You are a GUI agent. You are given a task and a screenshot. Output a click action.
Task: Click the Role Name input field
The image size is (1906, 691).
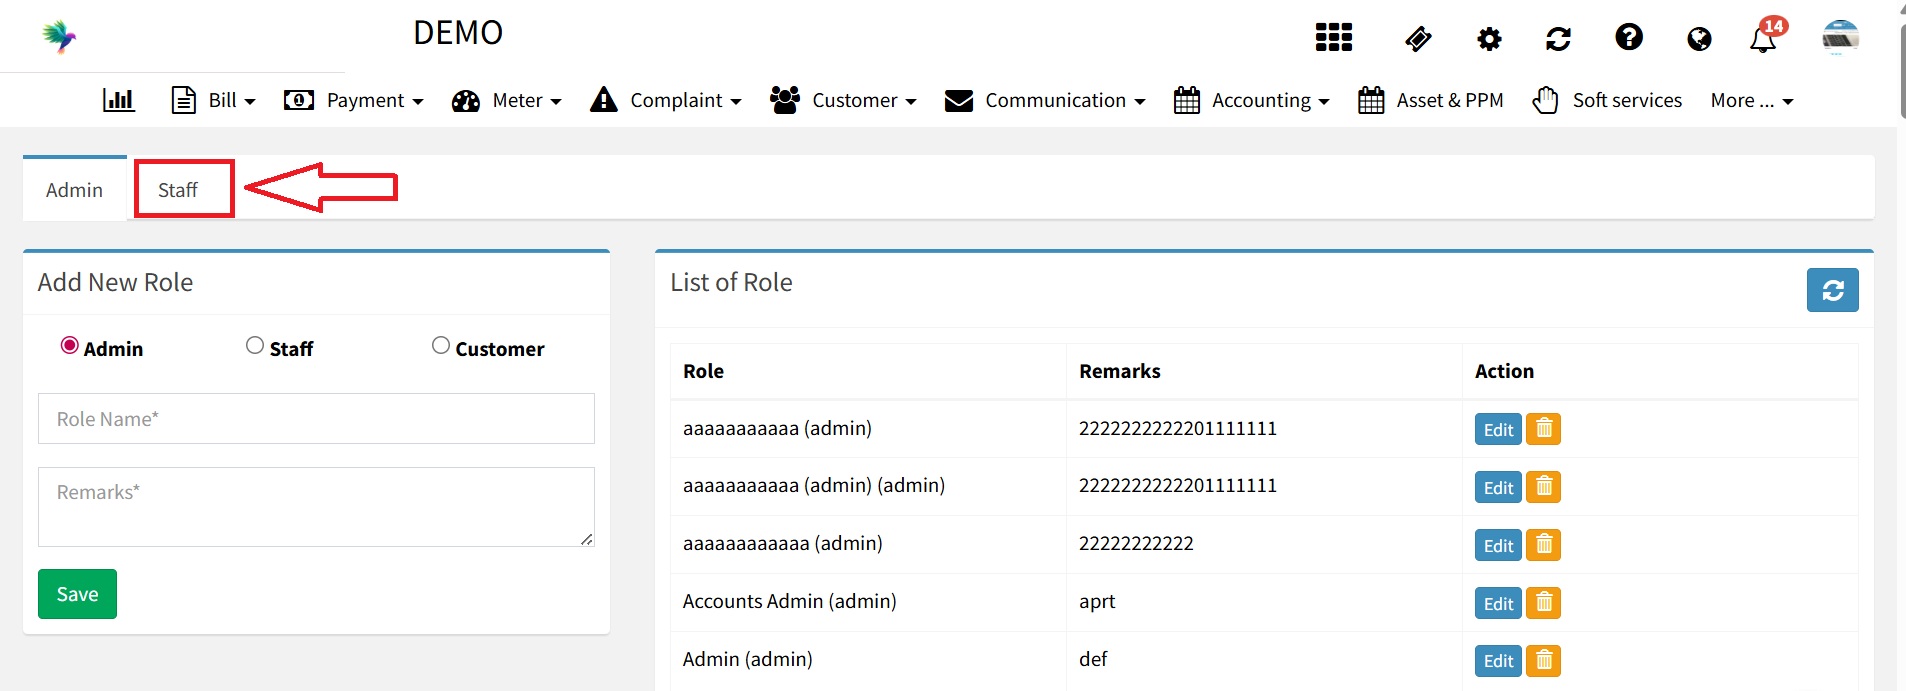point(316,419)
